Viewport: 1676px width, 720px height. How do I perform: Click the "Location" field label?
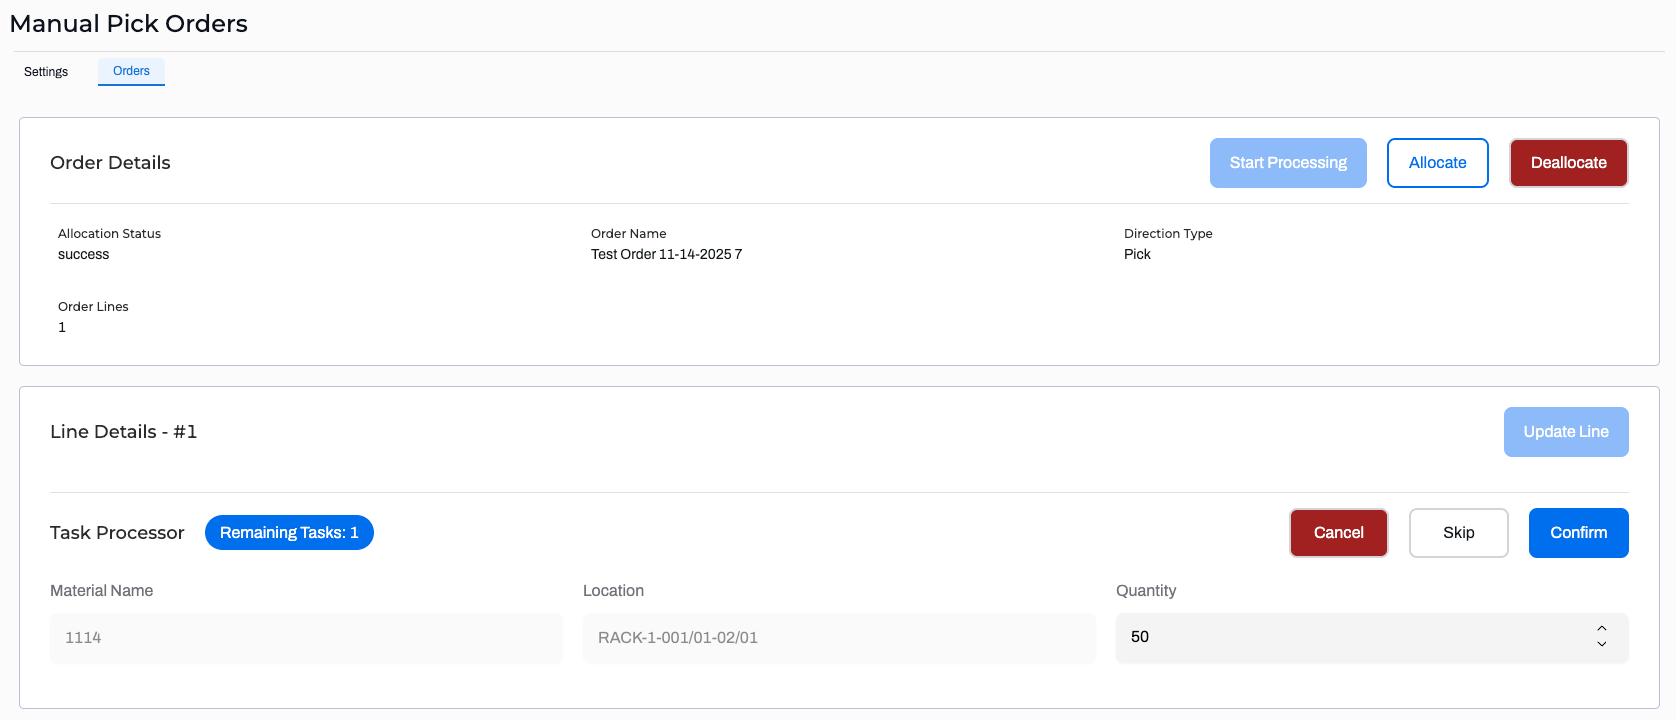(x=613, y=591)
